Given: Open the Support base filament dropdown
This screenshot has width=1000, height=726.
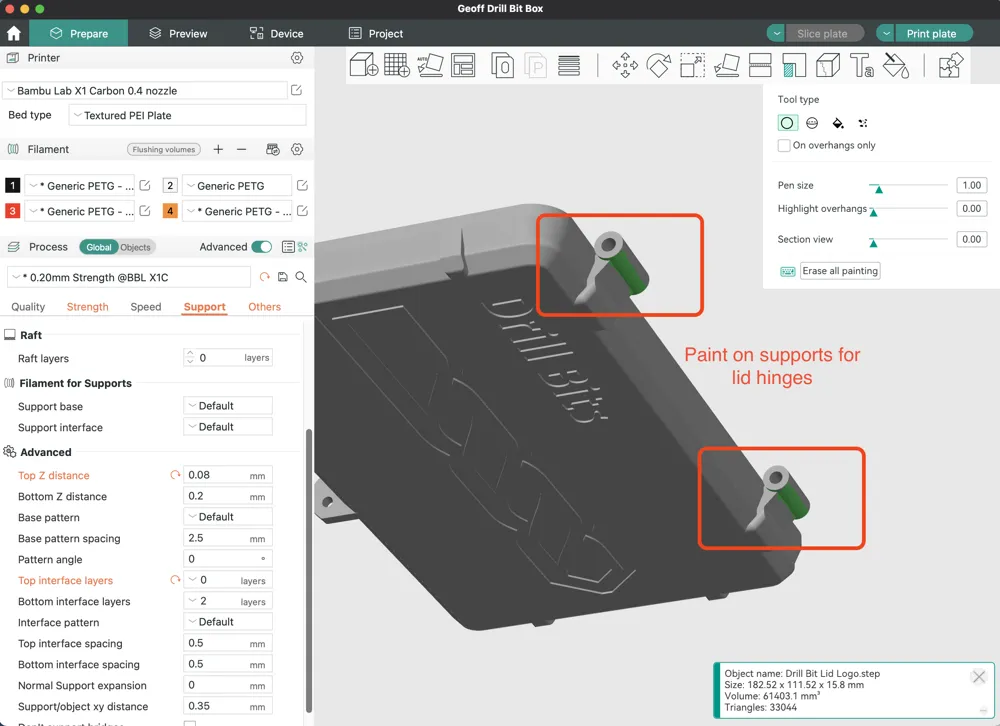Looking at the screenshot, I should coord(228,406).
